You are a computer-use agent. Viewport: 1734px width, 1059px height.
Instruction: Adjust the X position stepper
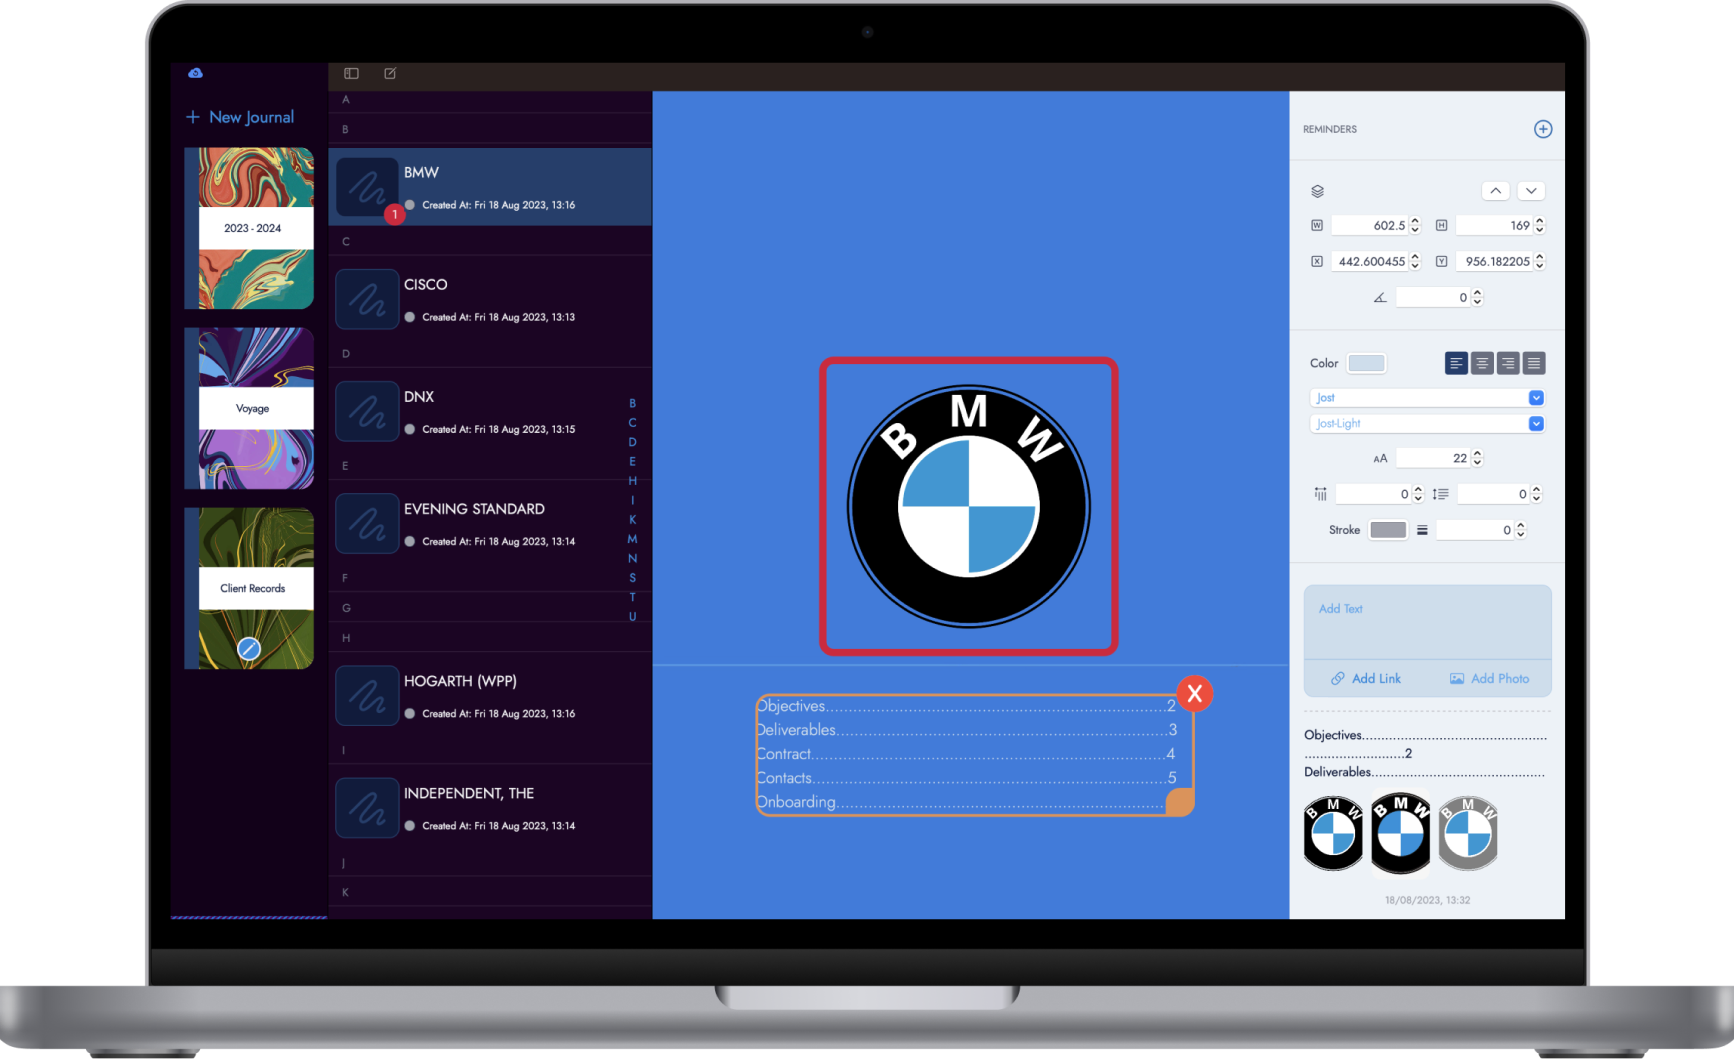pyautogui.click(x=1415, y=262)
